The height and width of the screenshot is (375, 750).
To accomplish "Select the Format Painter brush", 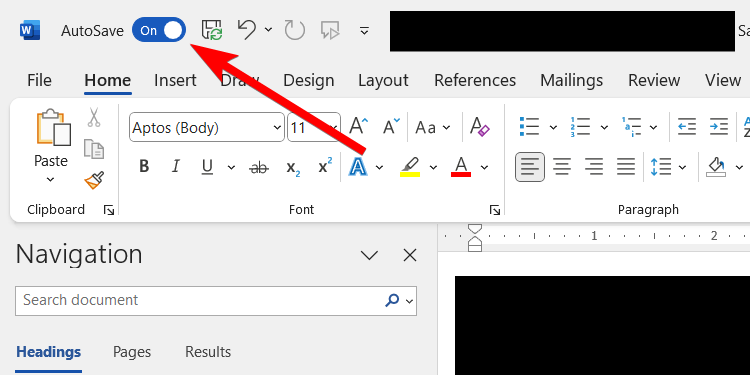I will [x=94, y=180].
